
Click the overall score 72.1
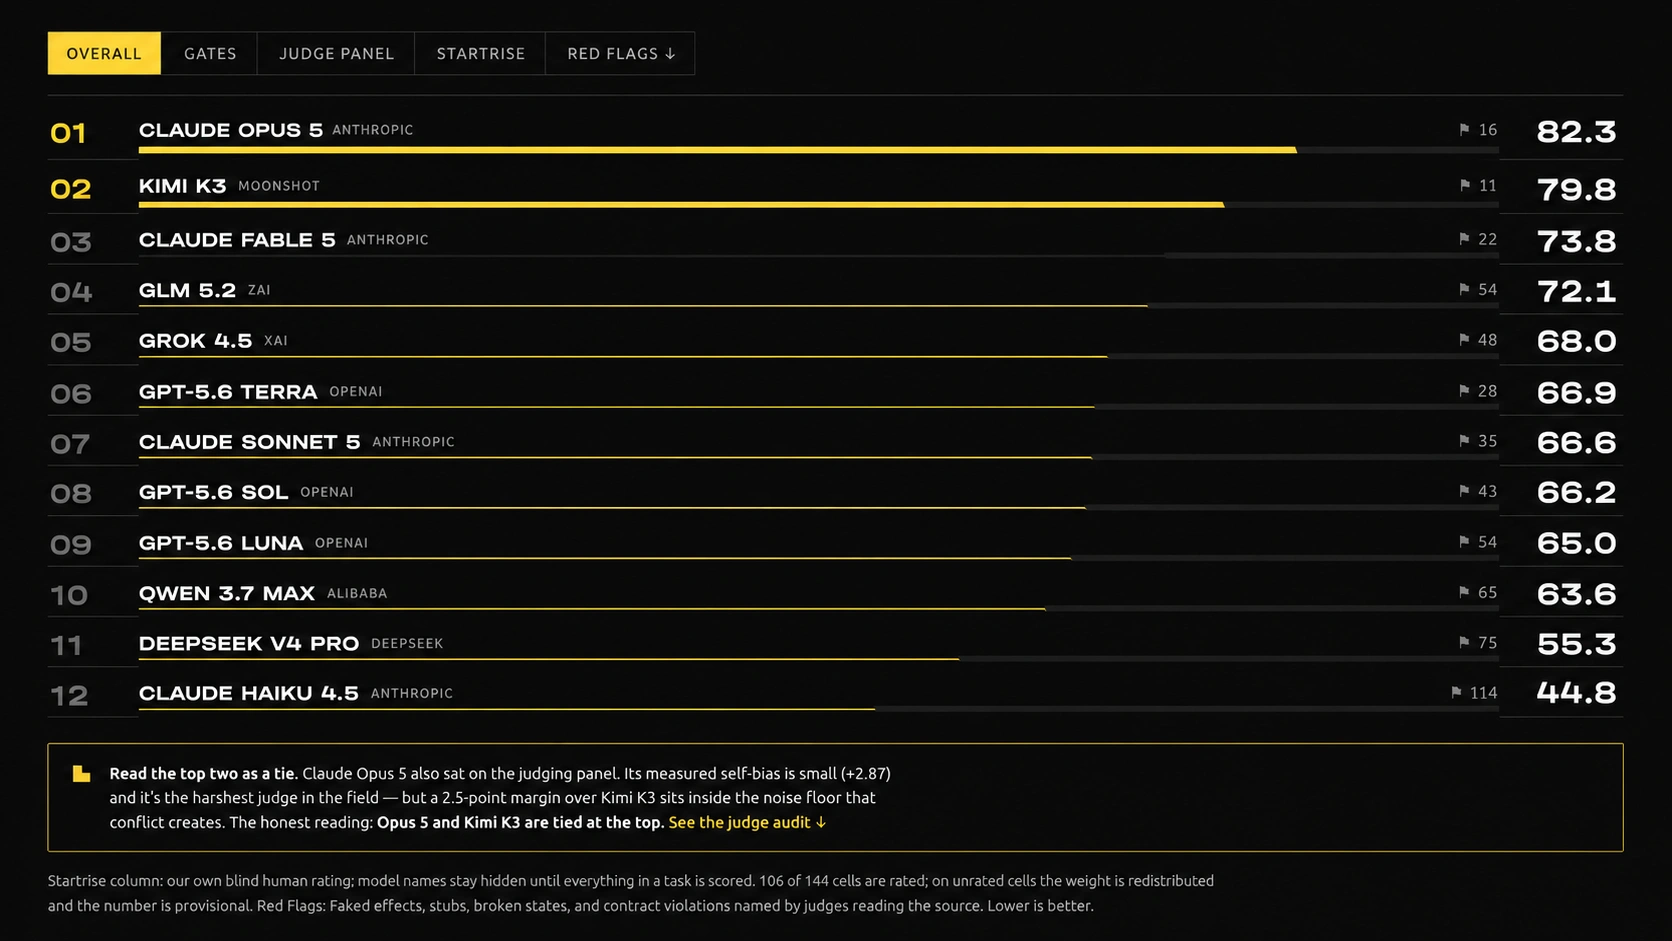(1576, 292)
